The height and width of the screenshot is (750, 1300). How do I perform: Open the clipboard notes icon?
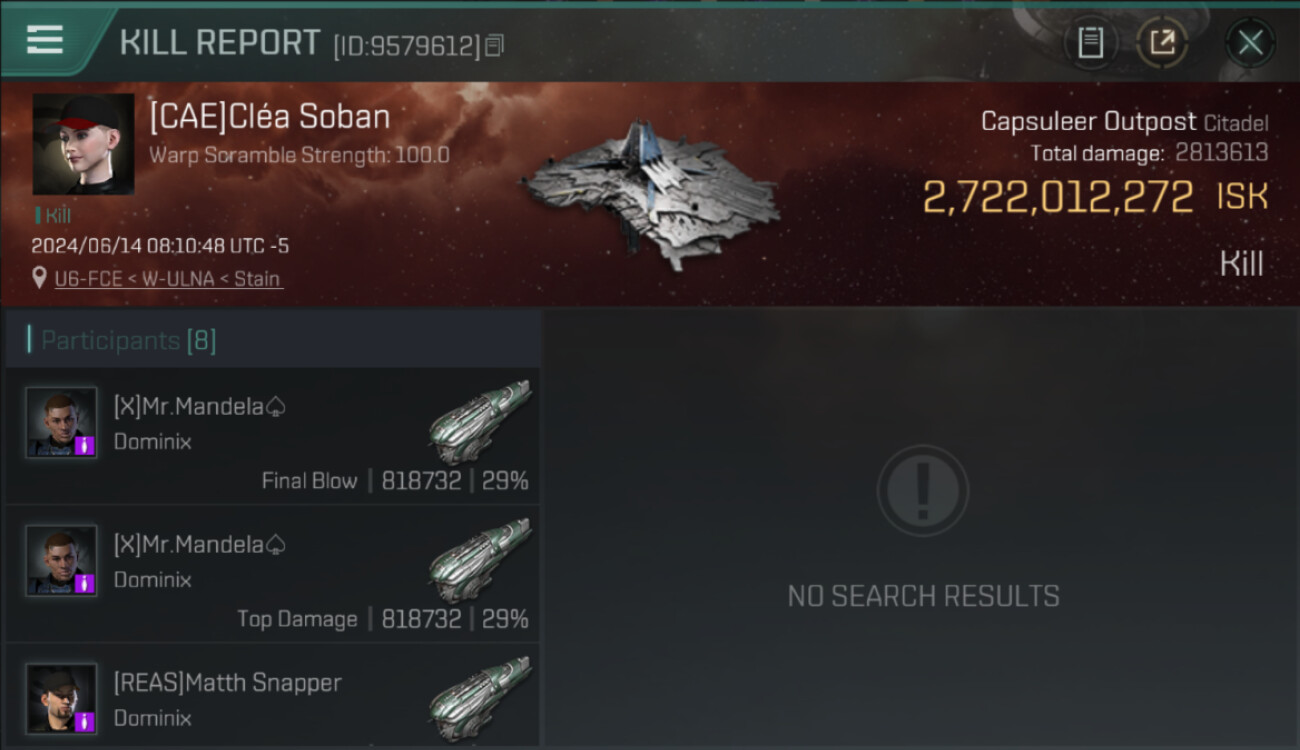[1090, 43]
